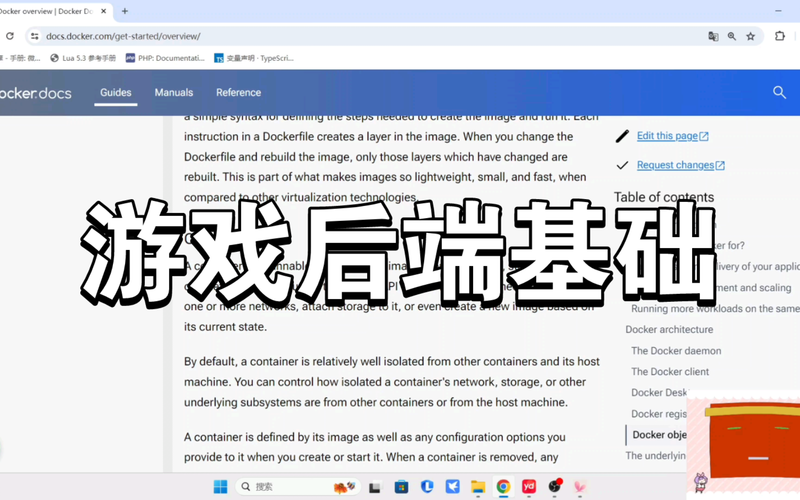The image size is (800, 500).
Task: Click the pencil icon beside Edit this page
Action: 622,136
